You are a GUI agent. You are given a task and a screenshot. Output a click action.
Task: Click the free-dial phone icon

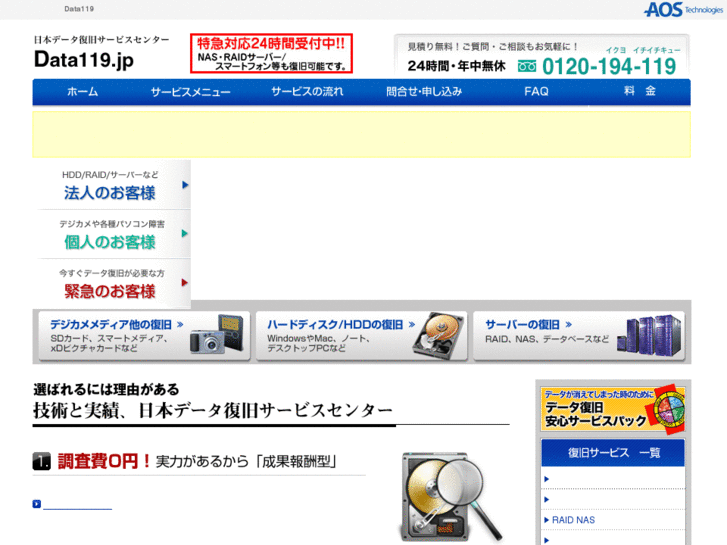click(527, 66)
